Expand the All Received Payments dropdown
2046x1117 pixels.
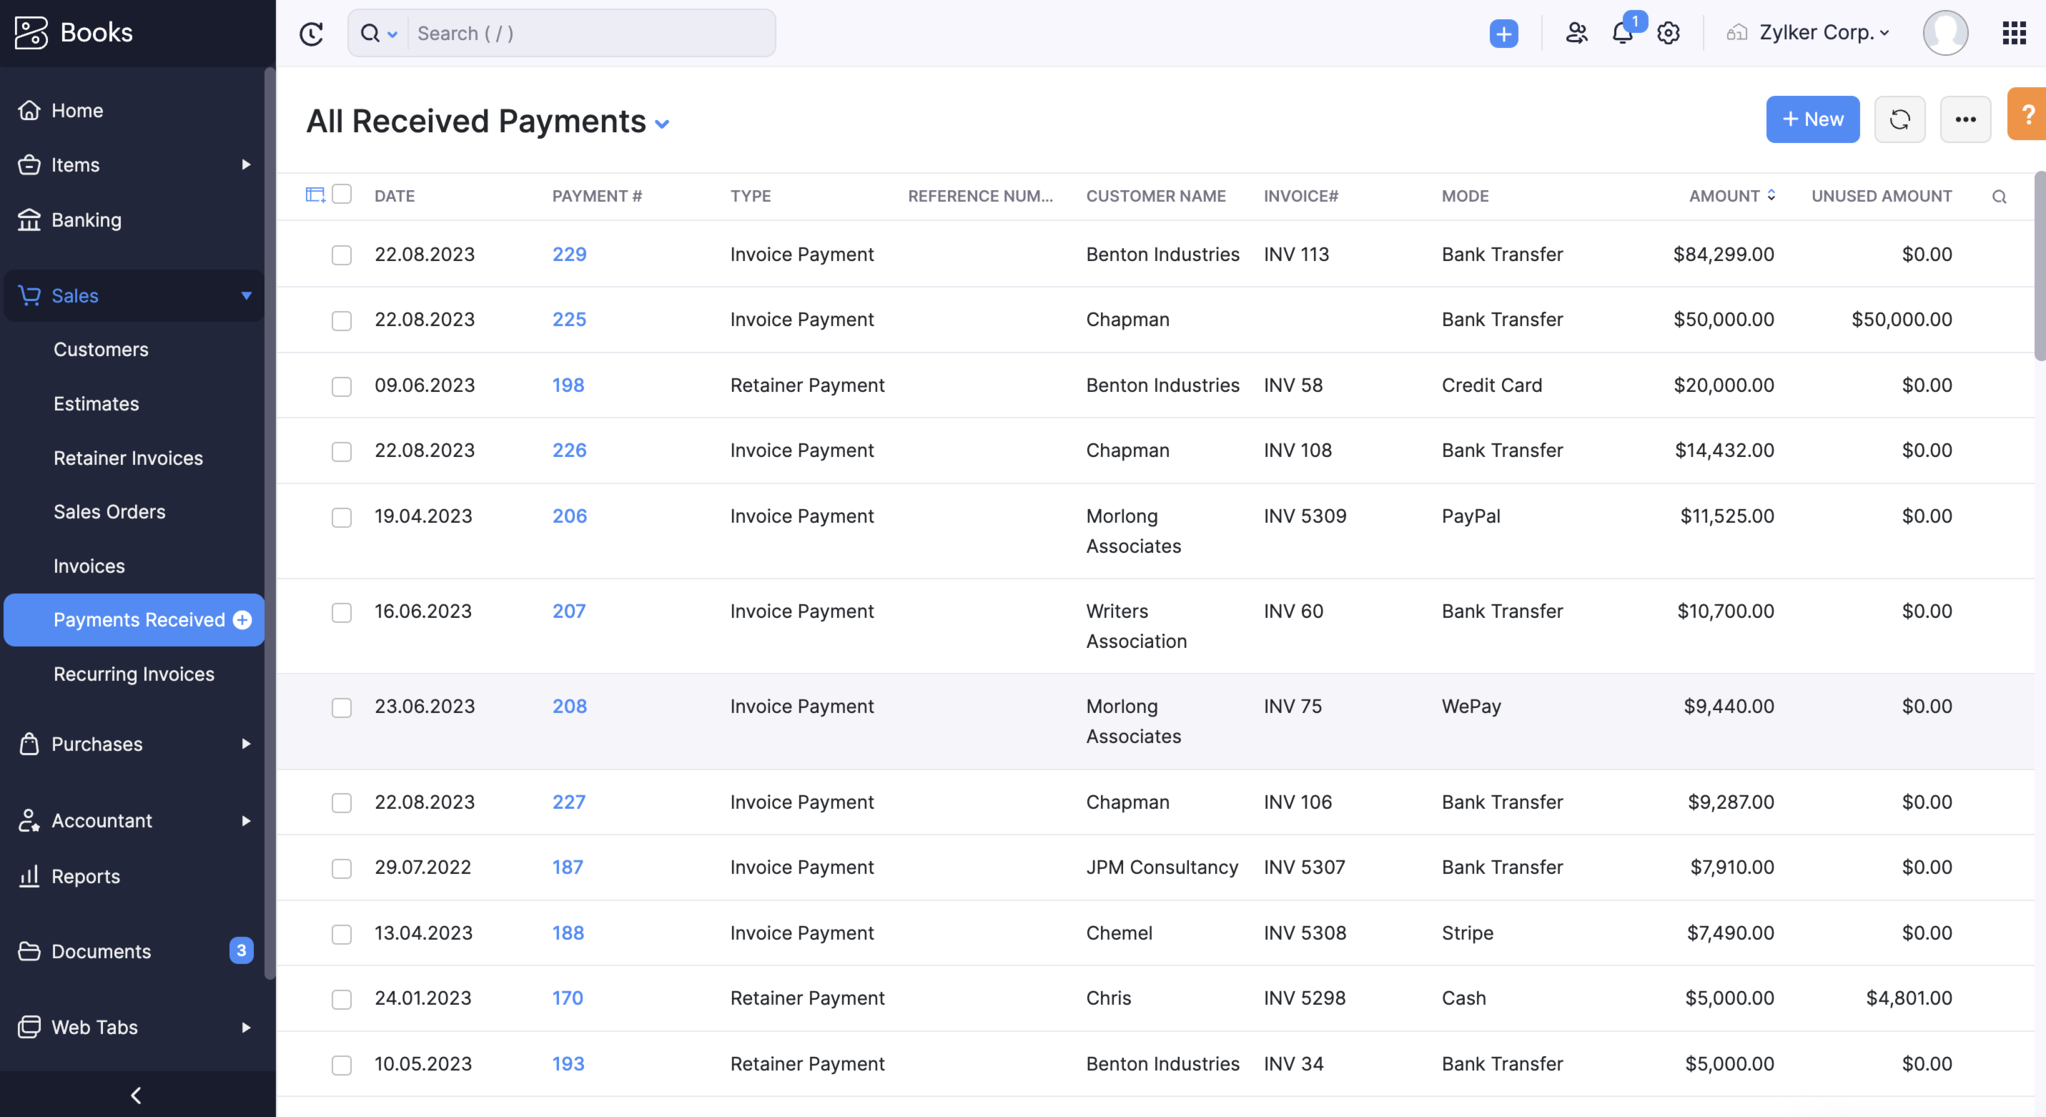tap(664, 121)
